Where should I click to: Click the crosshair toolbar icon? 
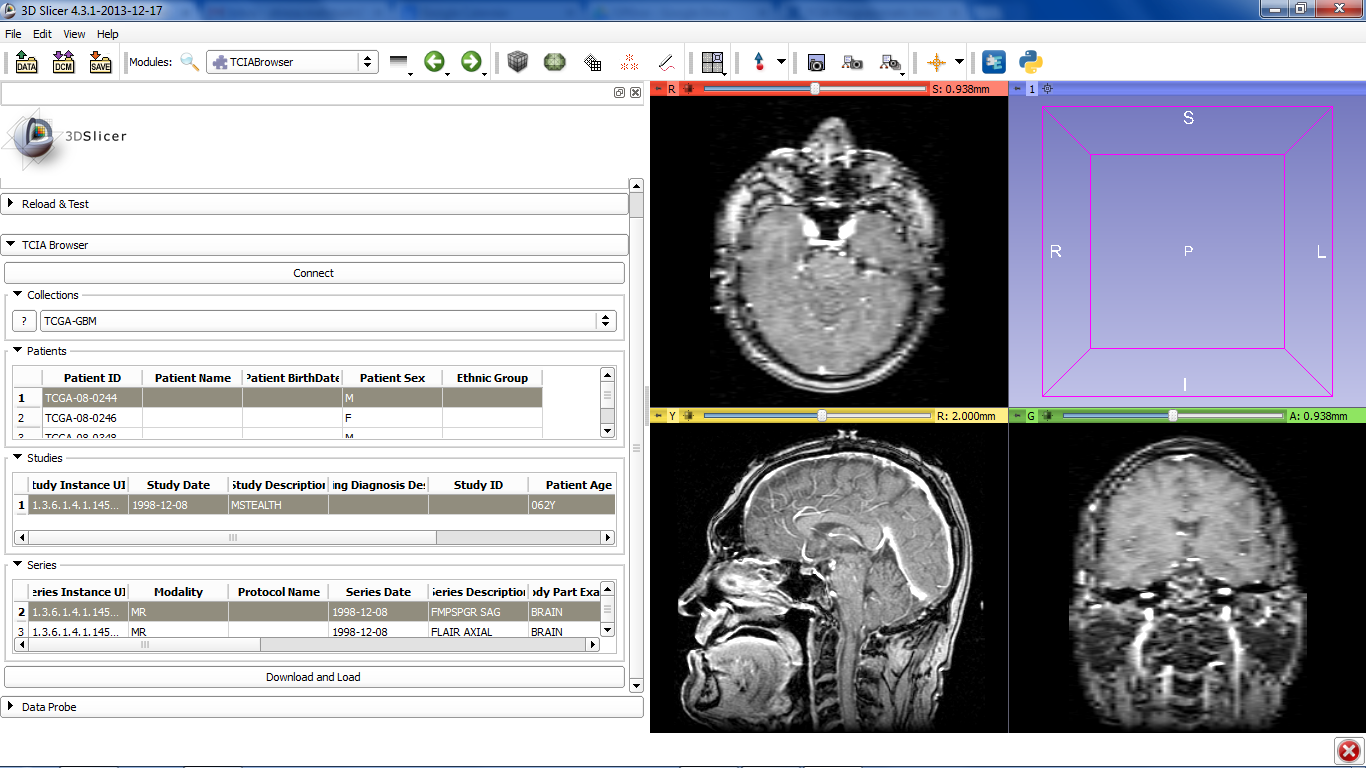[936, 62]
